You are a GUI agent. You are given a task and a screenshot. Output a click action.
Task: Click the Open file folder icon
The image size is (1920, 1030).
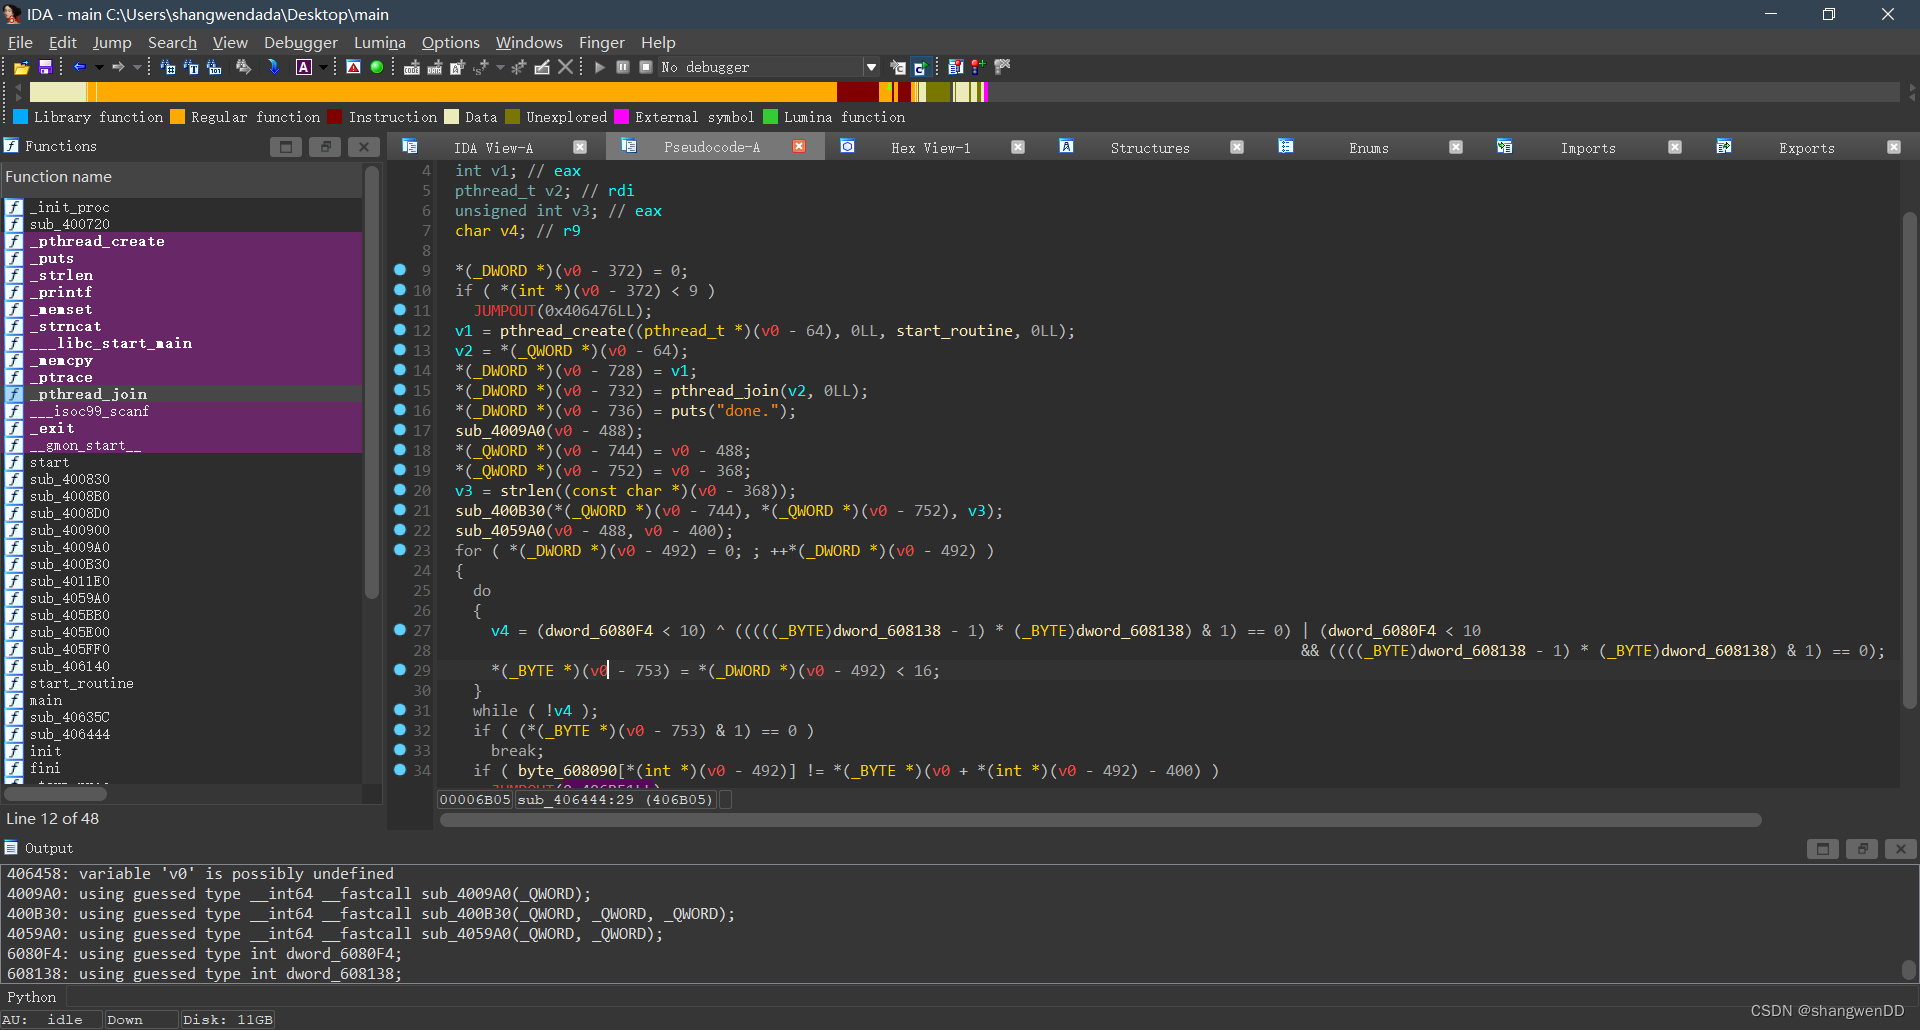(x=21, y=67)
